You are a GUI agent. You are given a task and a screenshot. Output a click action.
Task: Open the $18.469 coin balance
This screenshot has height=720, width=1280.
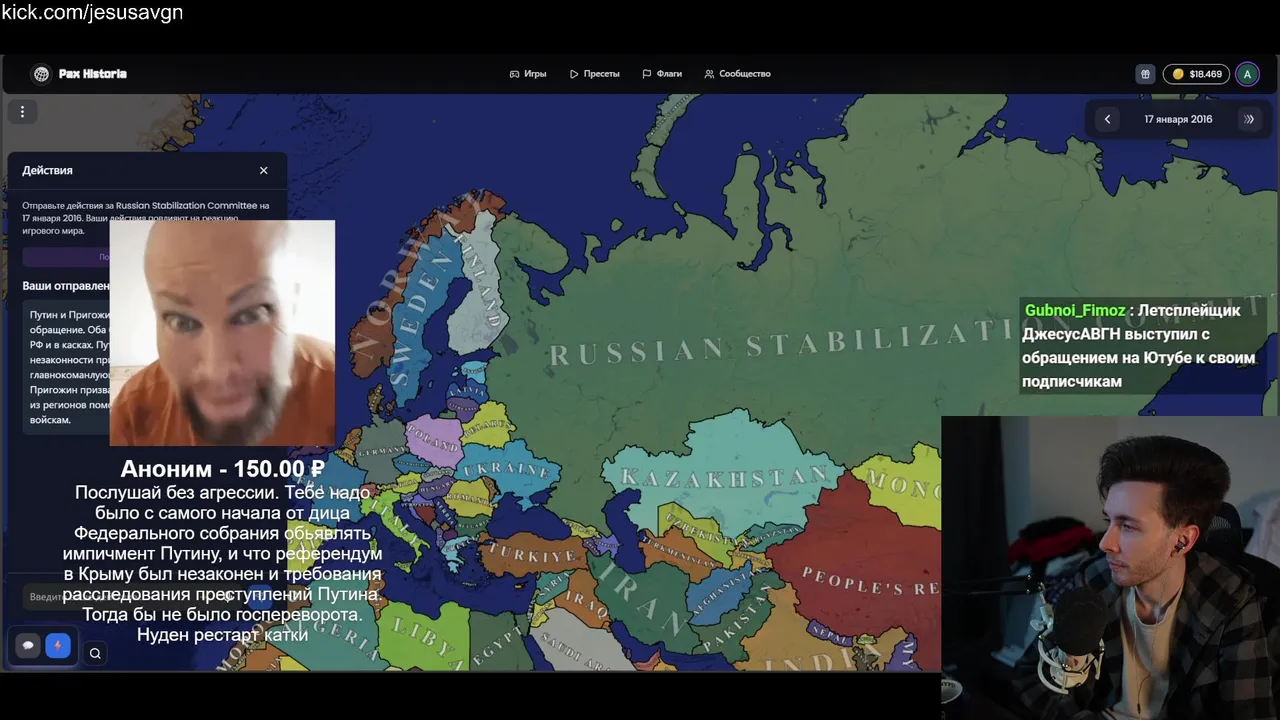click(x=1196, y=74)
